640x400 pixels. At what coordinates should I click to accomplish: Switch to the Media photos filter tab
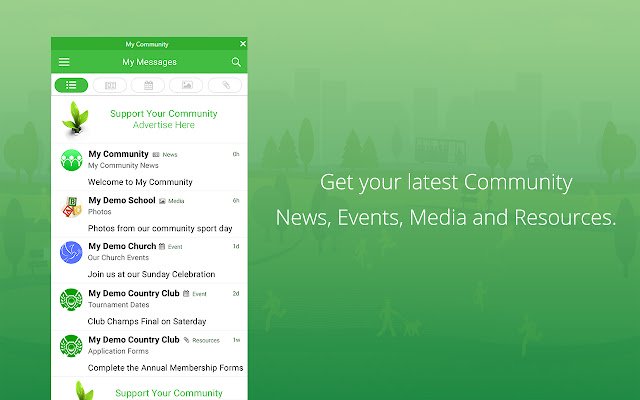click(x=187, y=85)
